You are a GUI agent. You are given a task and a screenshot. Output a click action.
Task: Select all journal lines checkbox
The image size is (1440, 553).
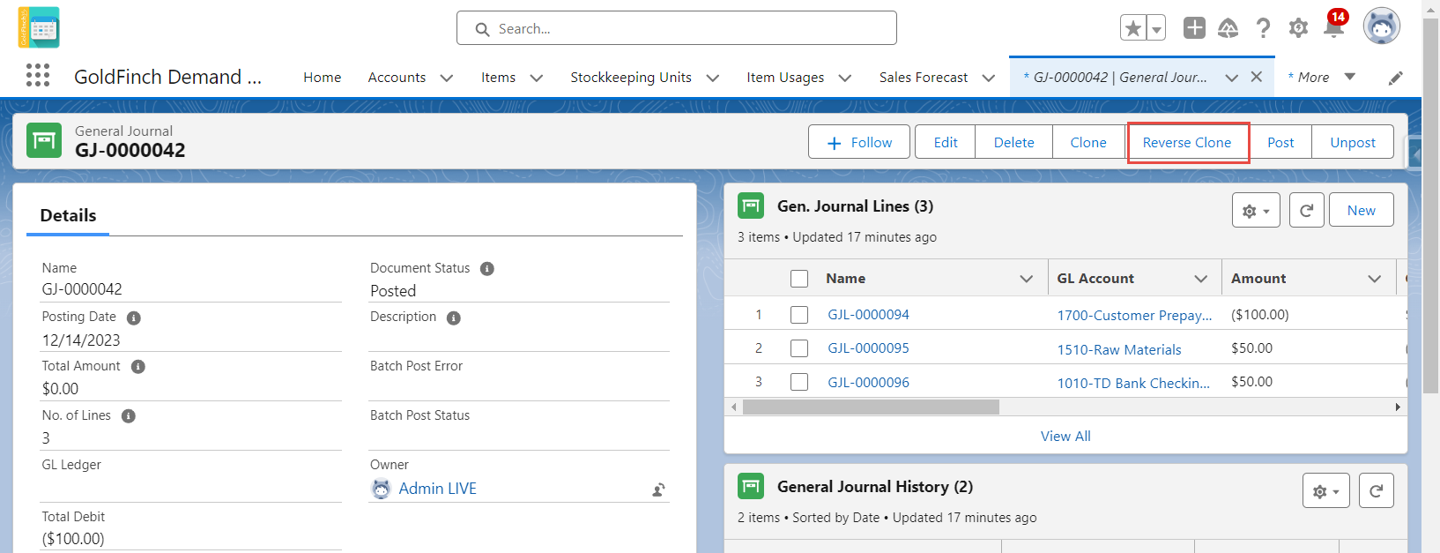click(x=799, y=279)
